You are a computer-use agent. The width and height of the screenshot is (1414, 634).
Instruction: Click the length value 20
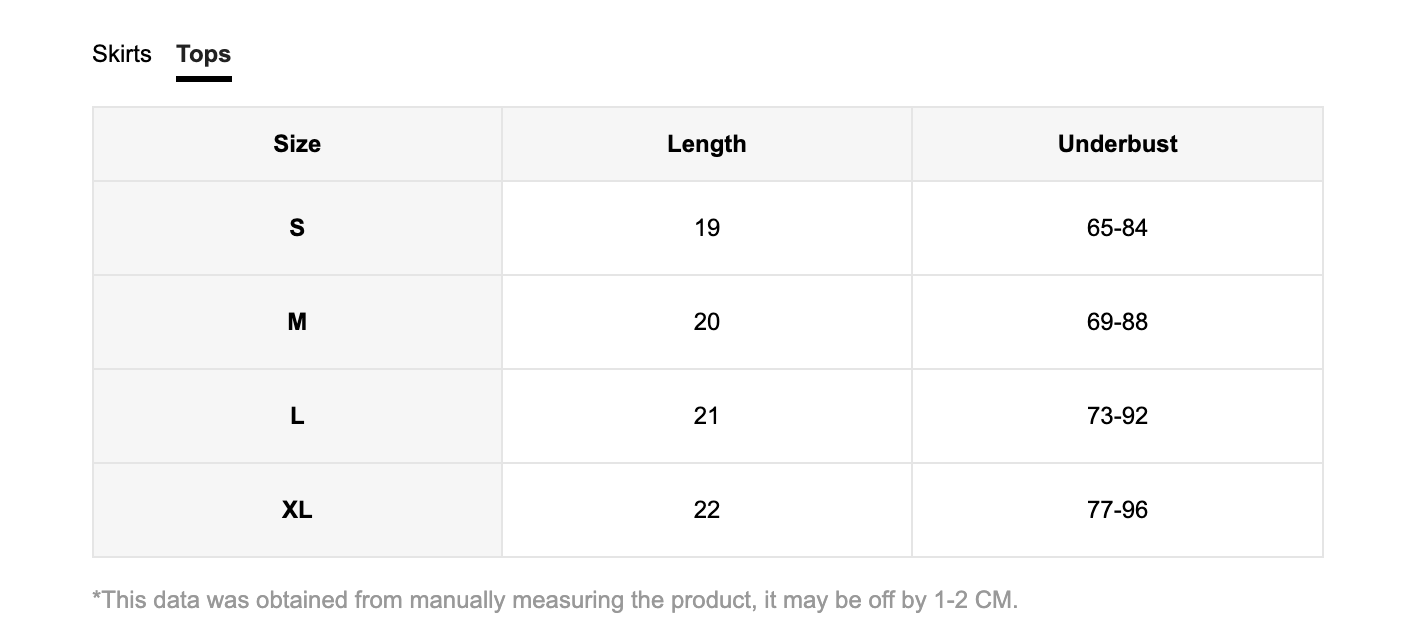tap(707, 322)
